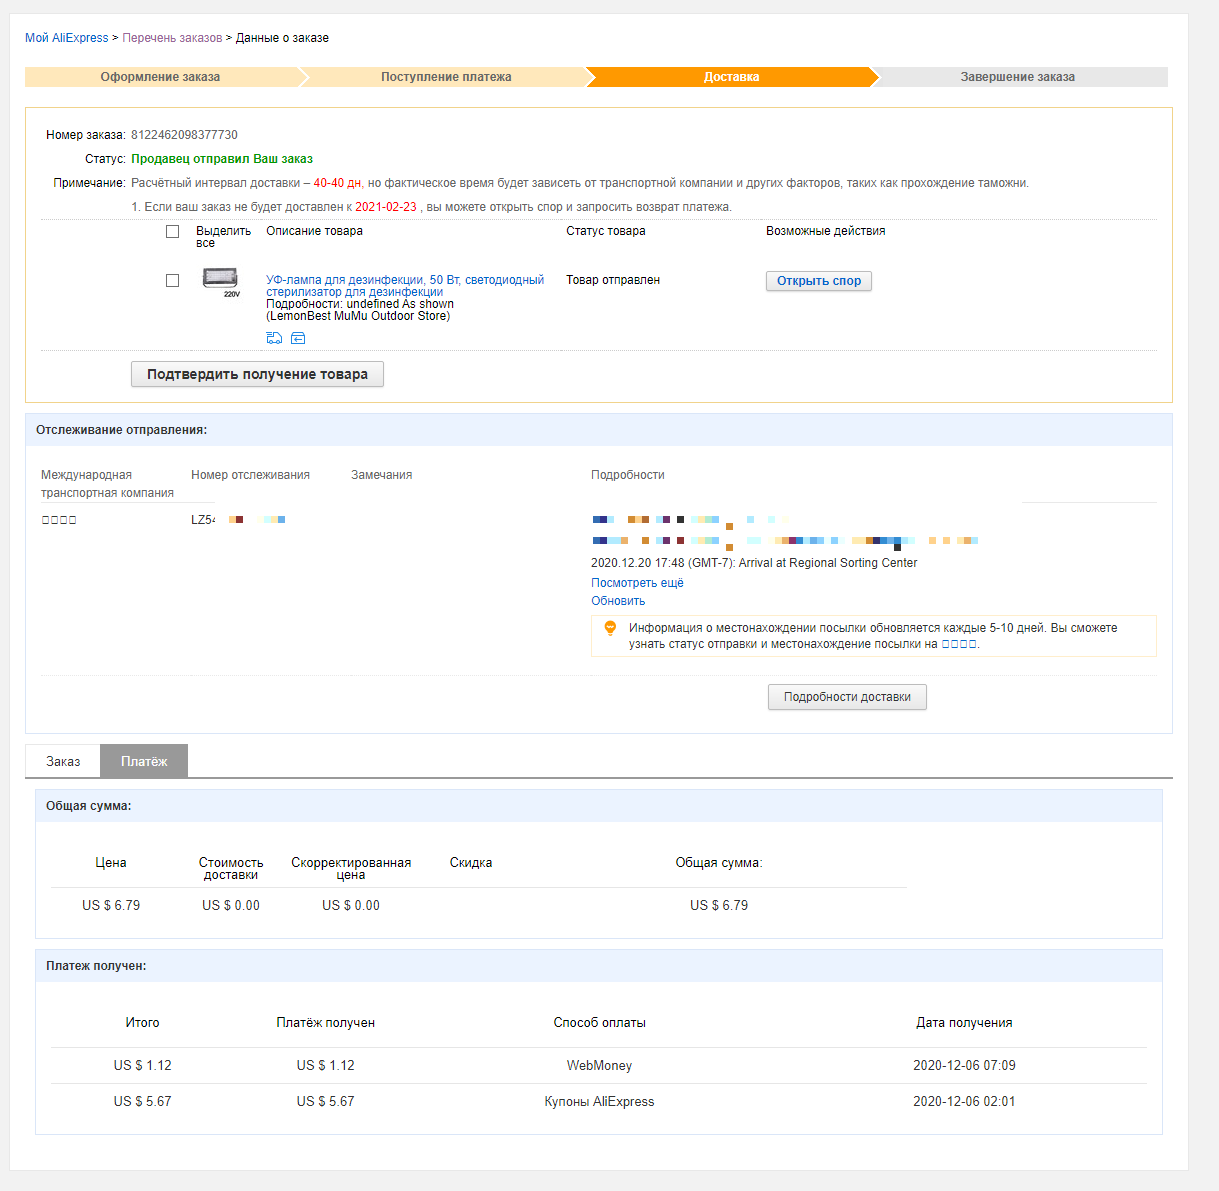The image size is (1219, 1191).
Task: Open 'Подробности доставки' button
Action: tap(847, 697)
